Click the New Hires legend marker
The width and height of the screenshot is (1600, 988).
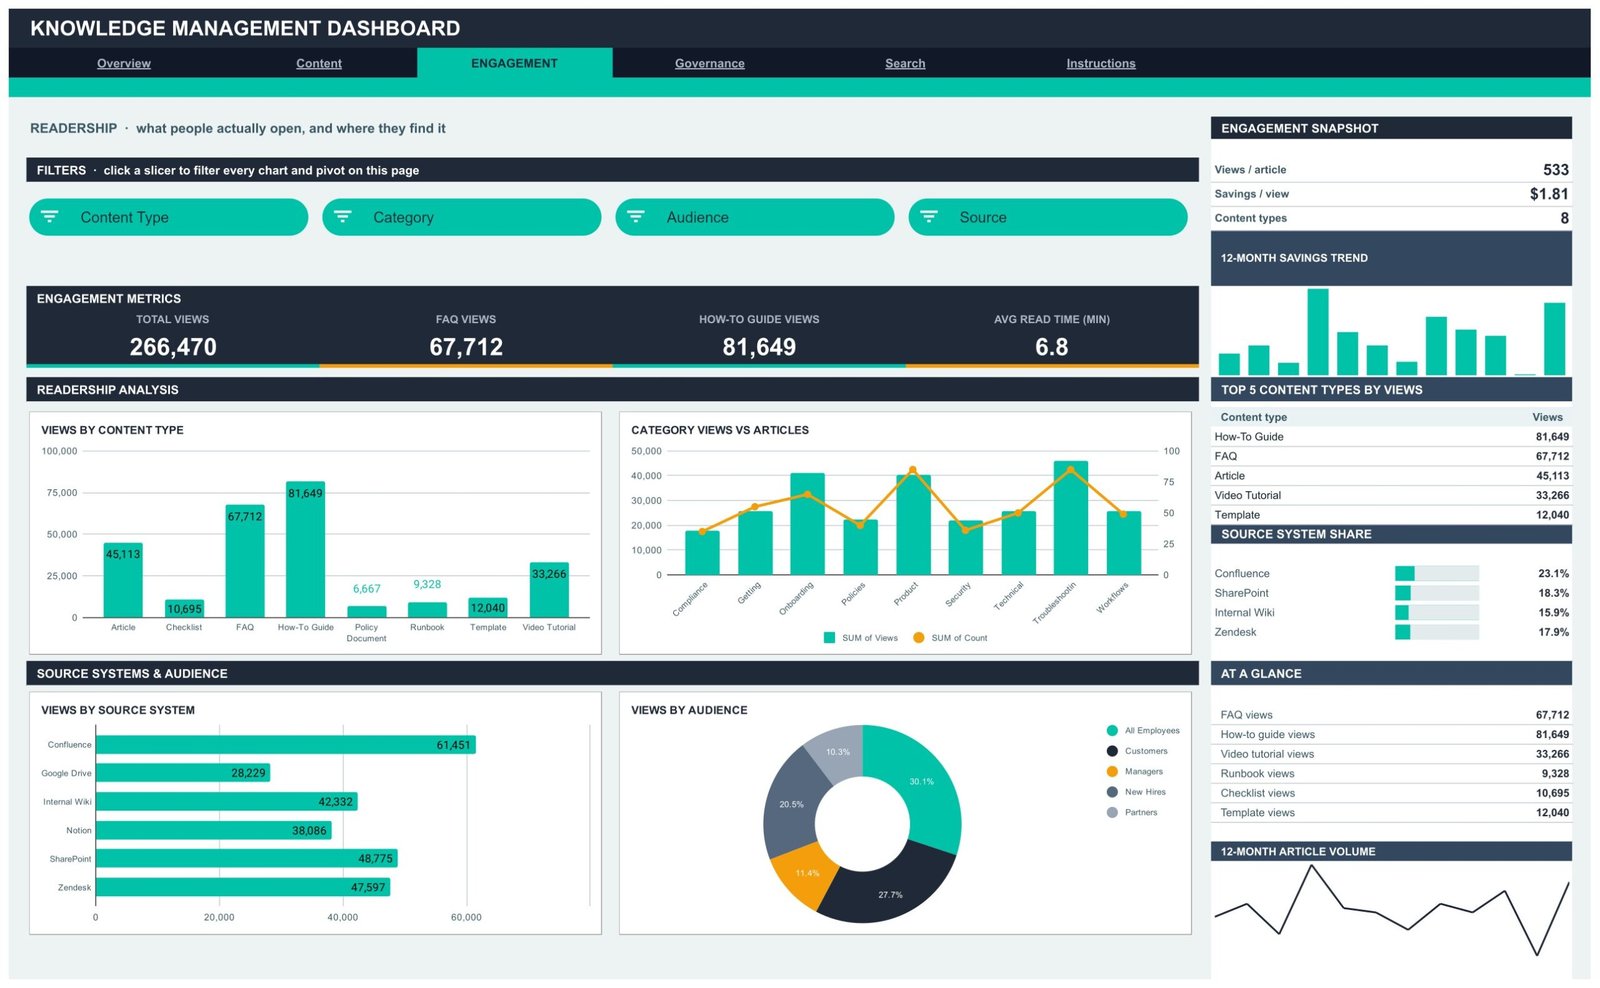coord(1112,792)
